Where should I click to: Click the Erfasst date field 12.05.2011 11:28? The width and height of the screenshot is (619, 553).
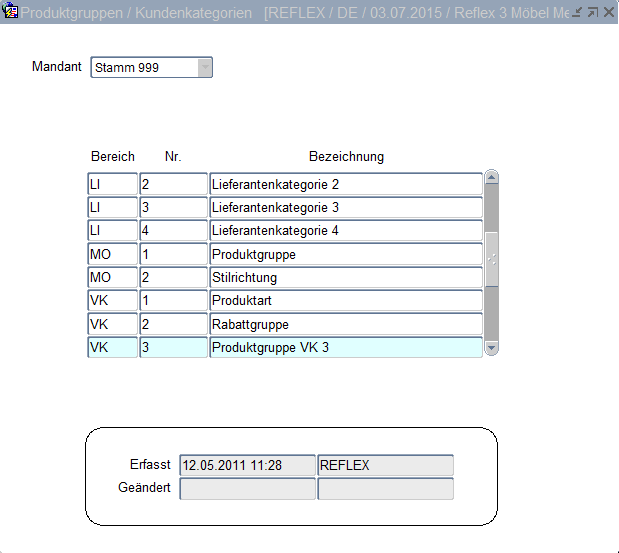(247, 465)
